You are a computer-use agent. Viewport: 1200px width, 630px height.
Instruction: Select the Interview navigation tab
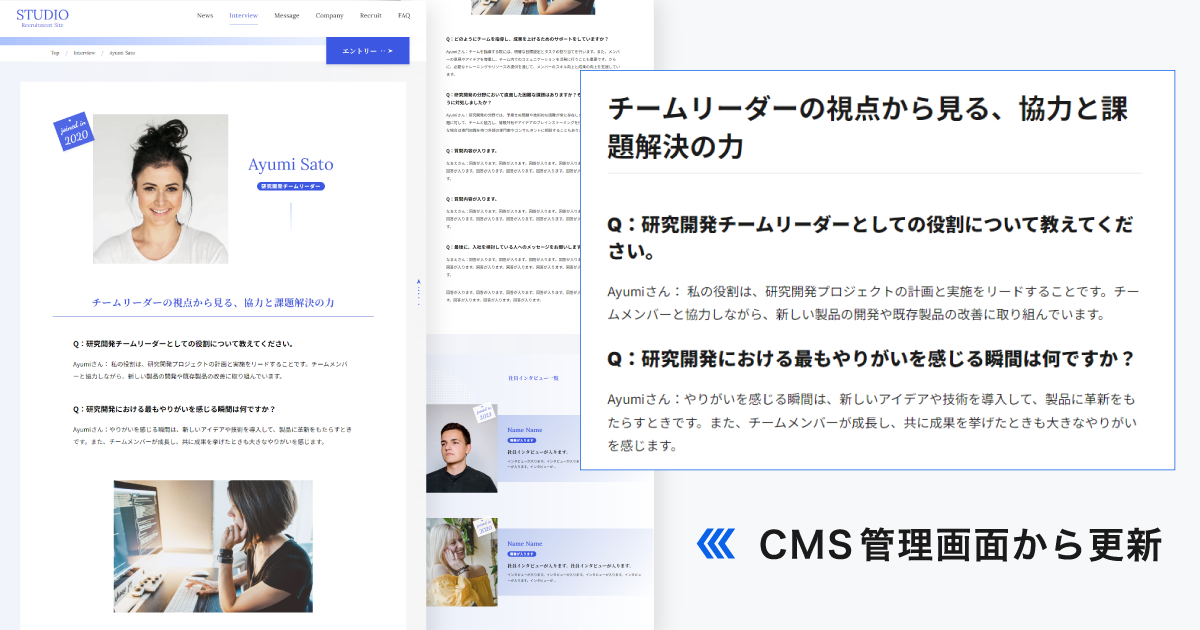pyautogui.click(x=243, y=16)
